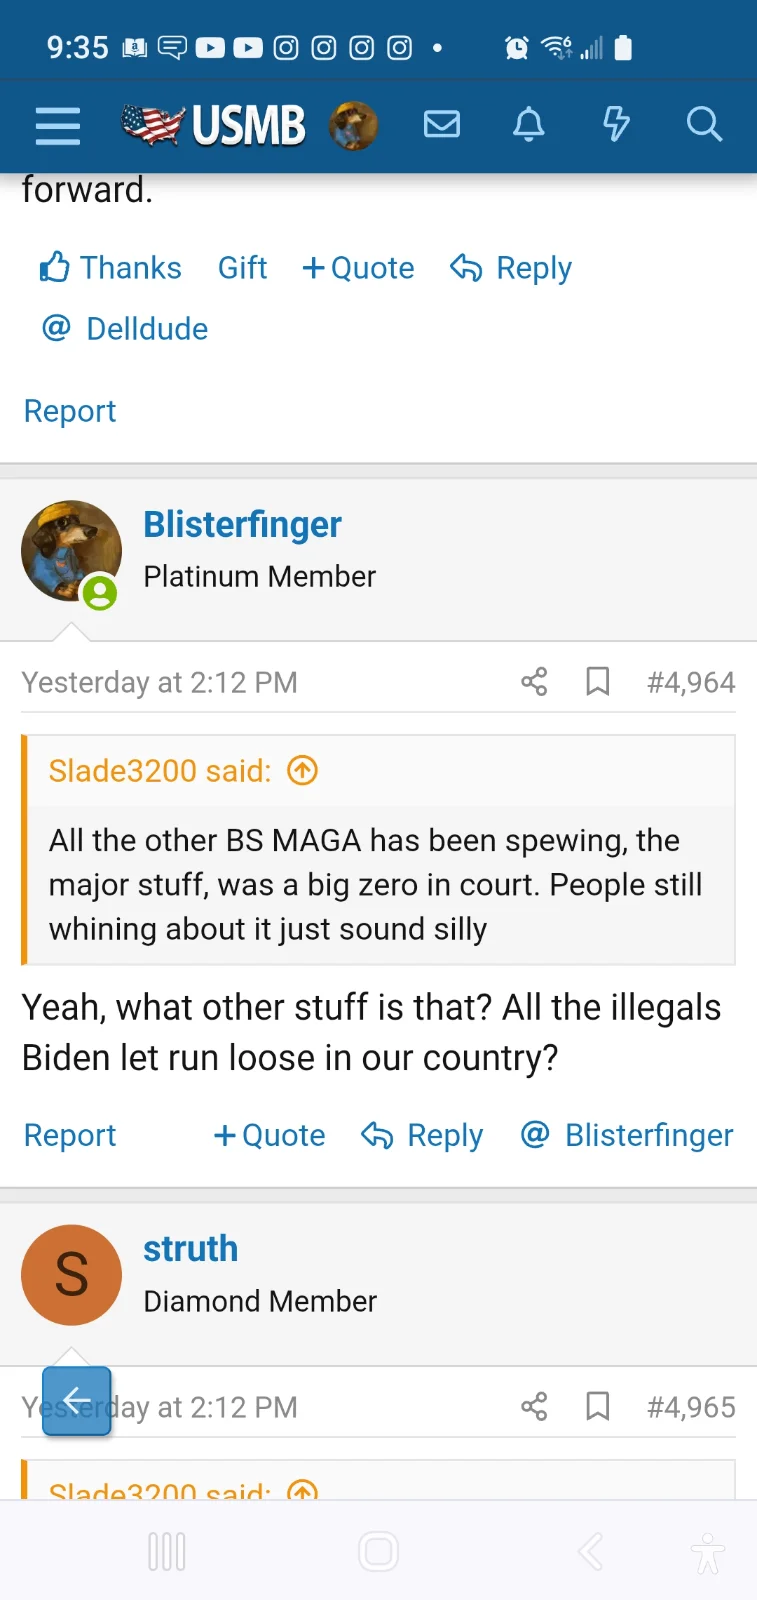The image size is (757, 1600).
Task: Bookmark post #4,964 using bookmark icon
Action: tap(597, 681)
